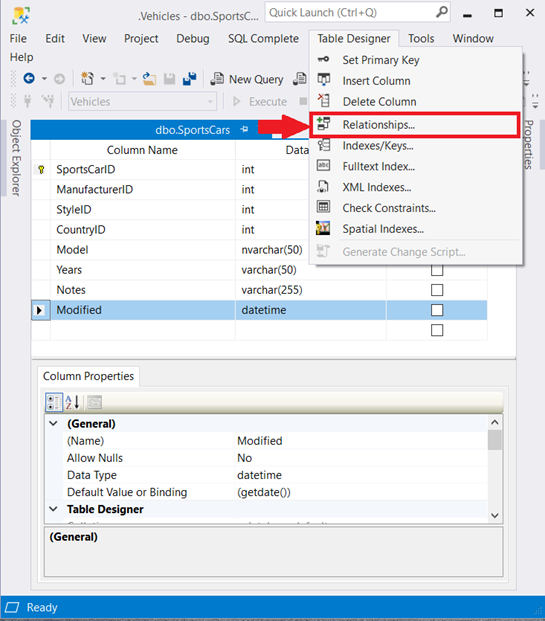Click the SSMS application logo icon

21,15
